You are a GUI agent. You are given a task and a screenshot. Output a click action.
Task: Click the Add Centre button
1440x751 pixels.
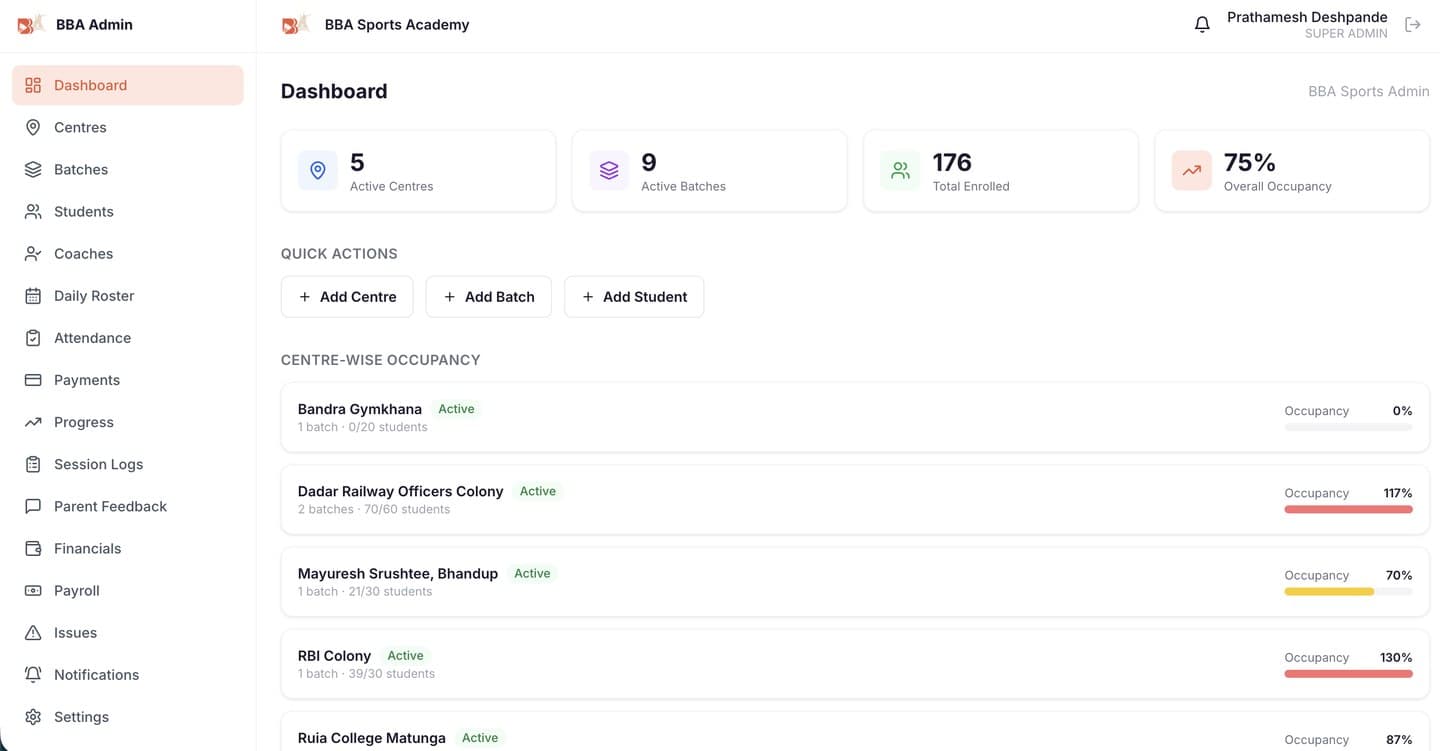pyautogui.click(x=347, y=297)
